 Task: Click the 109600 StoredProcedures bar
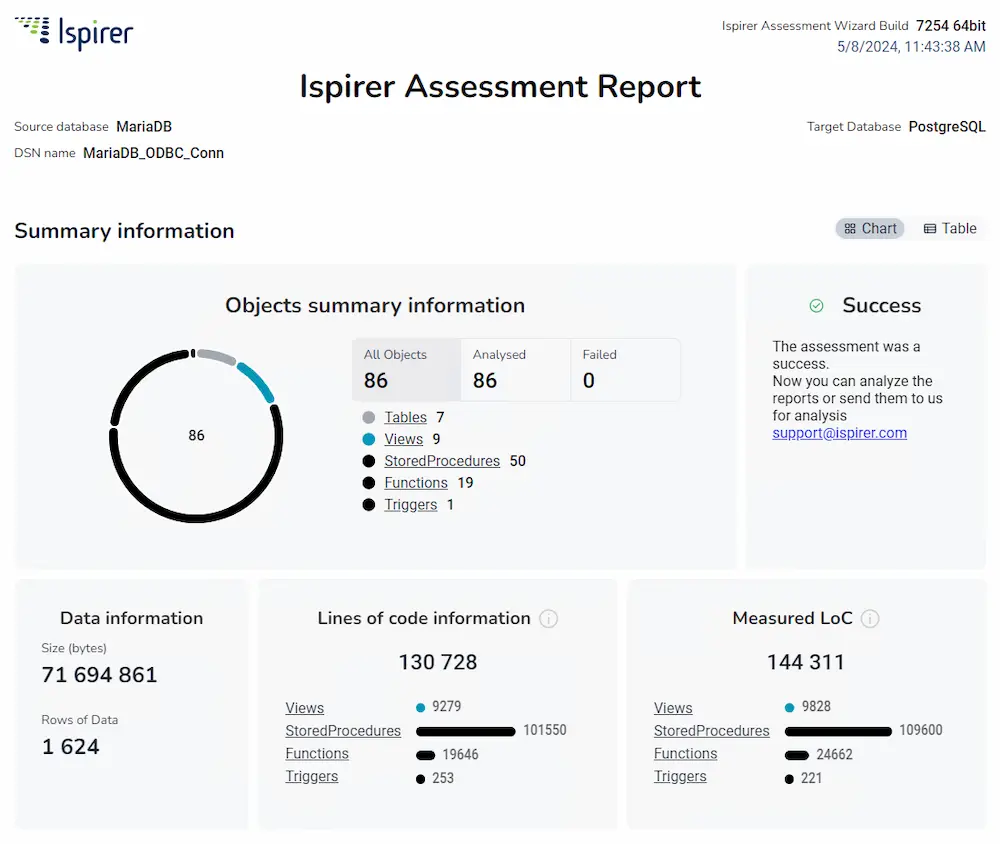838,732
